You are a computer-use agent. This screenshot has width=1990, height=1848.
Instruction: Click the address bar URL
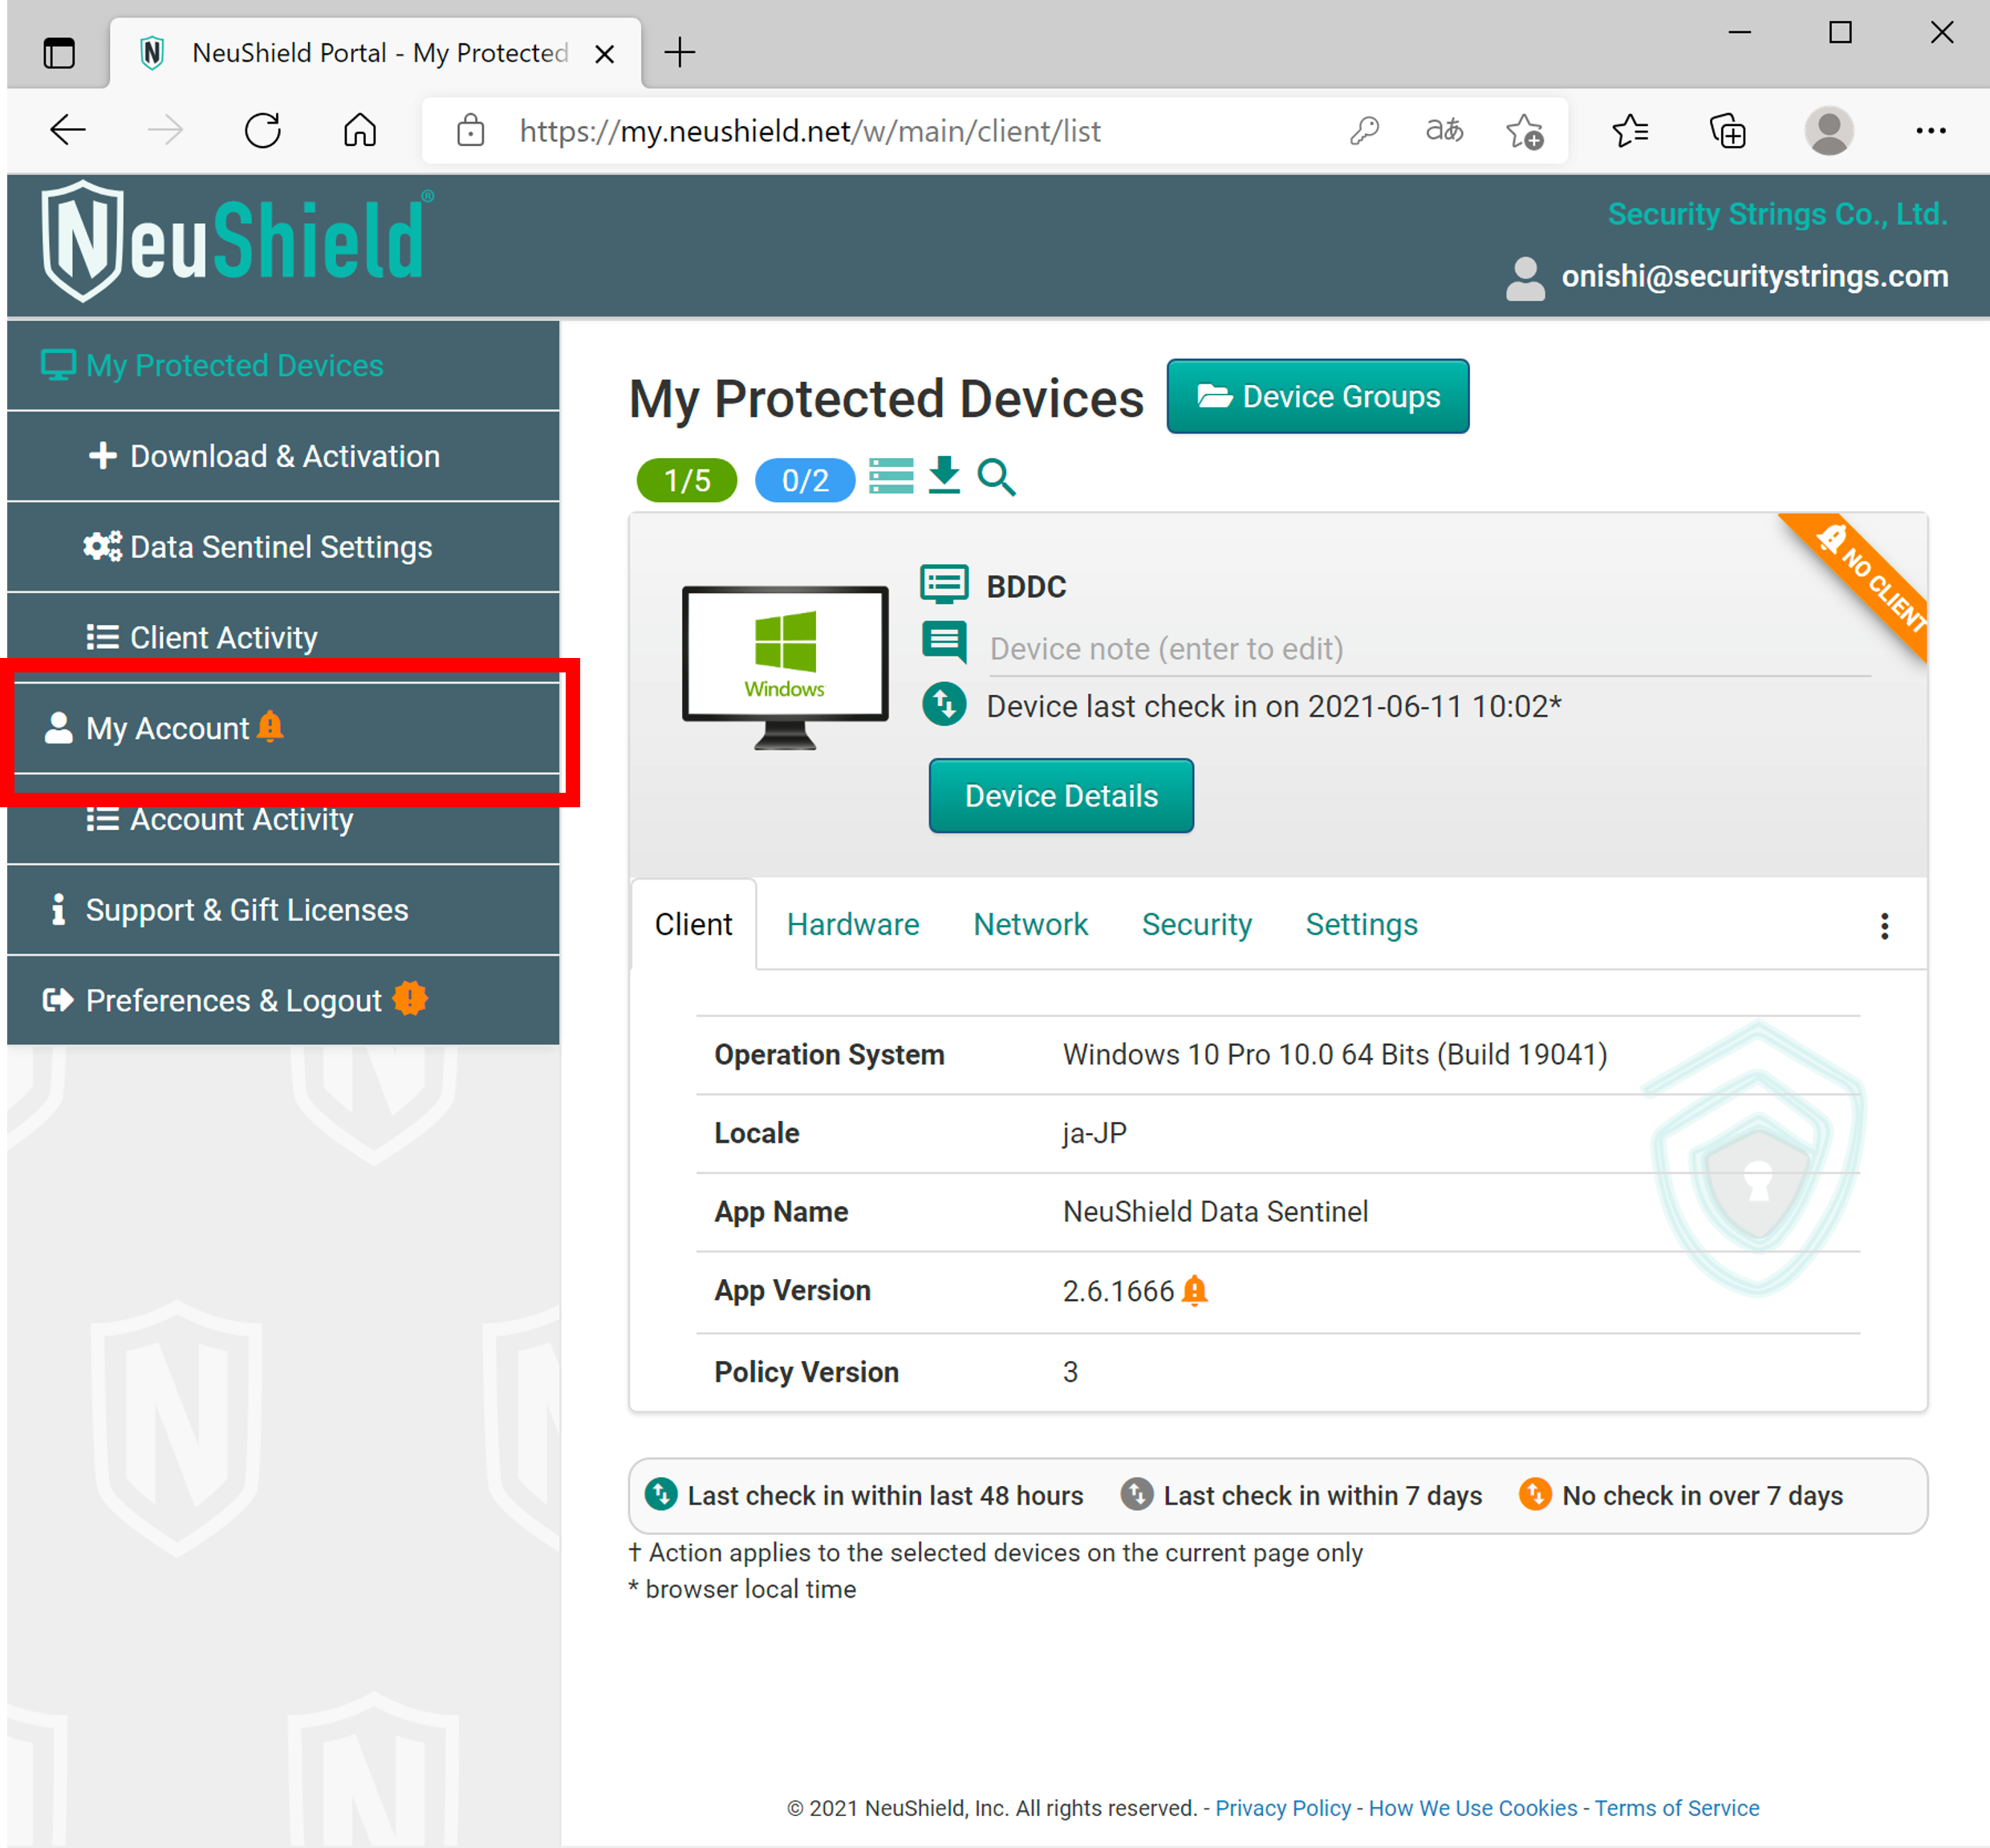tap(810, 131)
